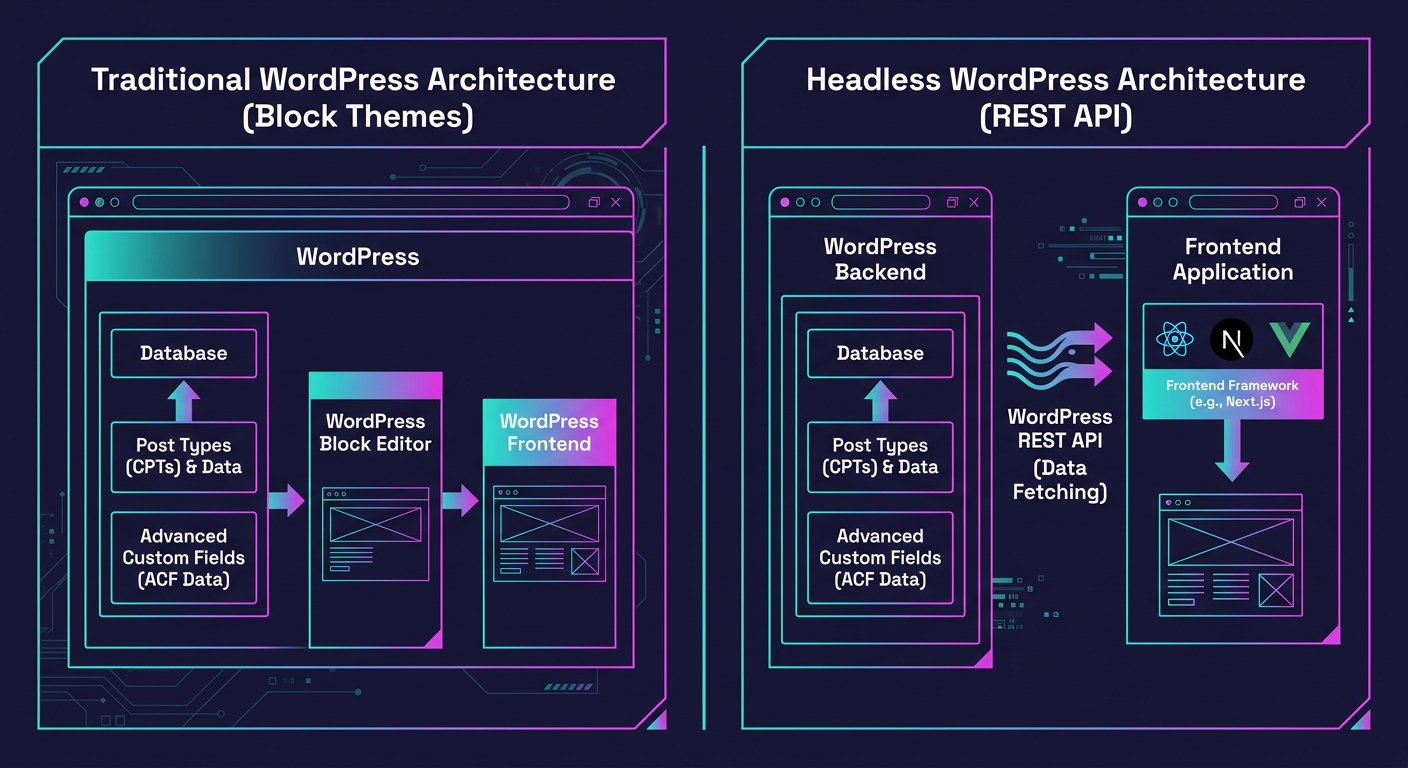Maximize the Frontend Application window
Screen dimensions: 1408x768
1300,202
